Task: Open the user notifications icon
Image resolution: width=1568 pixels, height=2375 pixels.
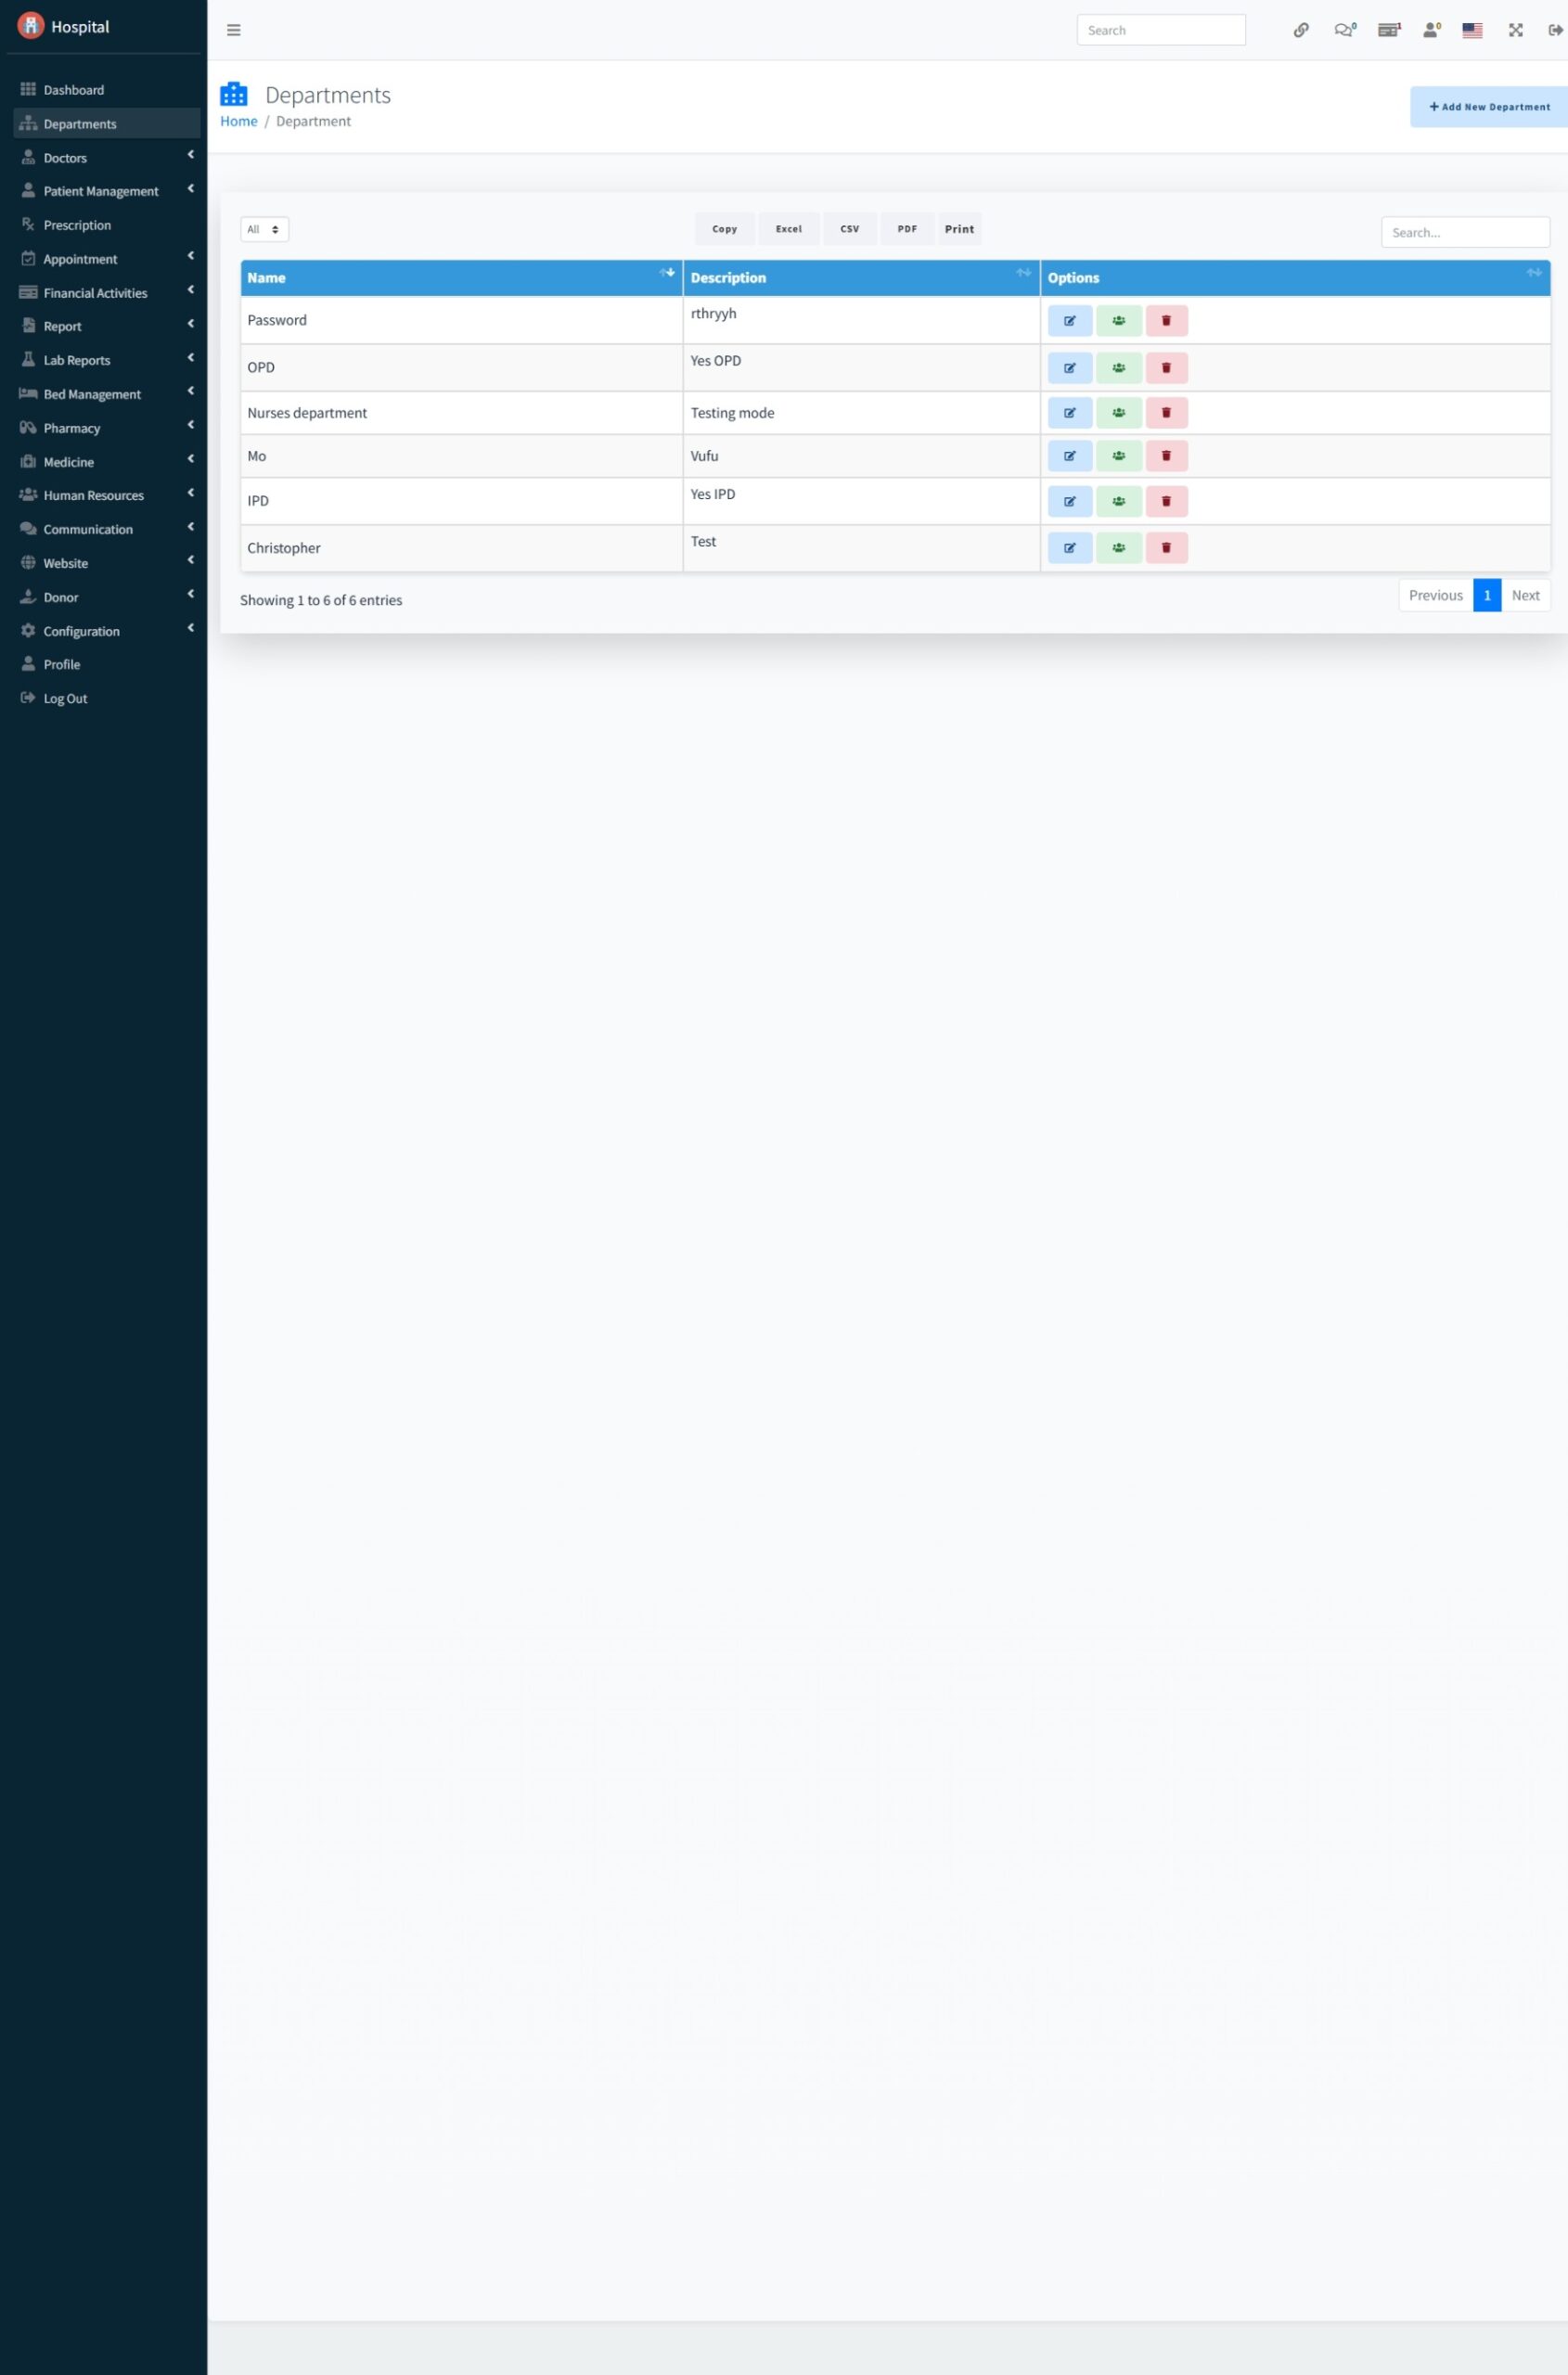Action: click(1432, 30)
